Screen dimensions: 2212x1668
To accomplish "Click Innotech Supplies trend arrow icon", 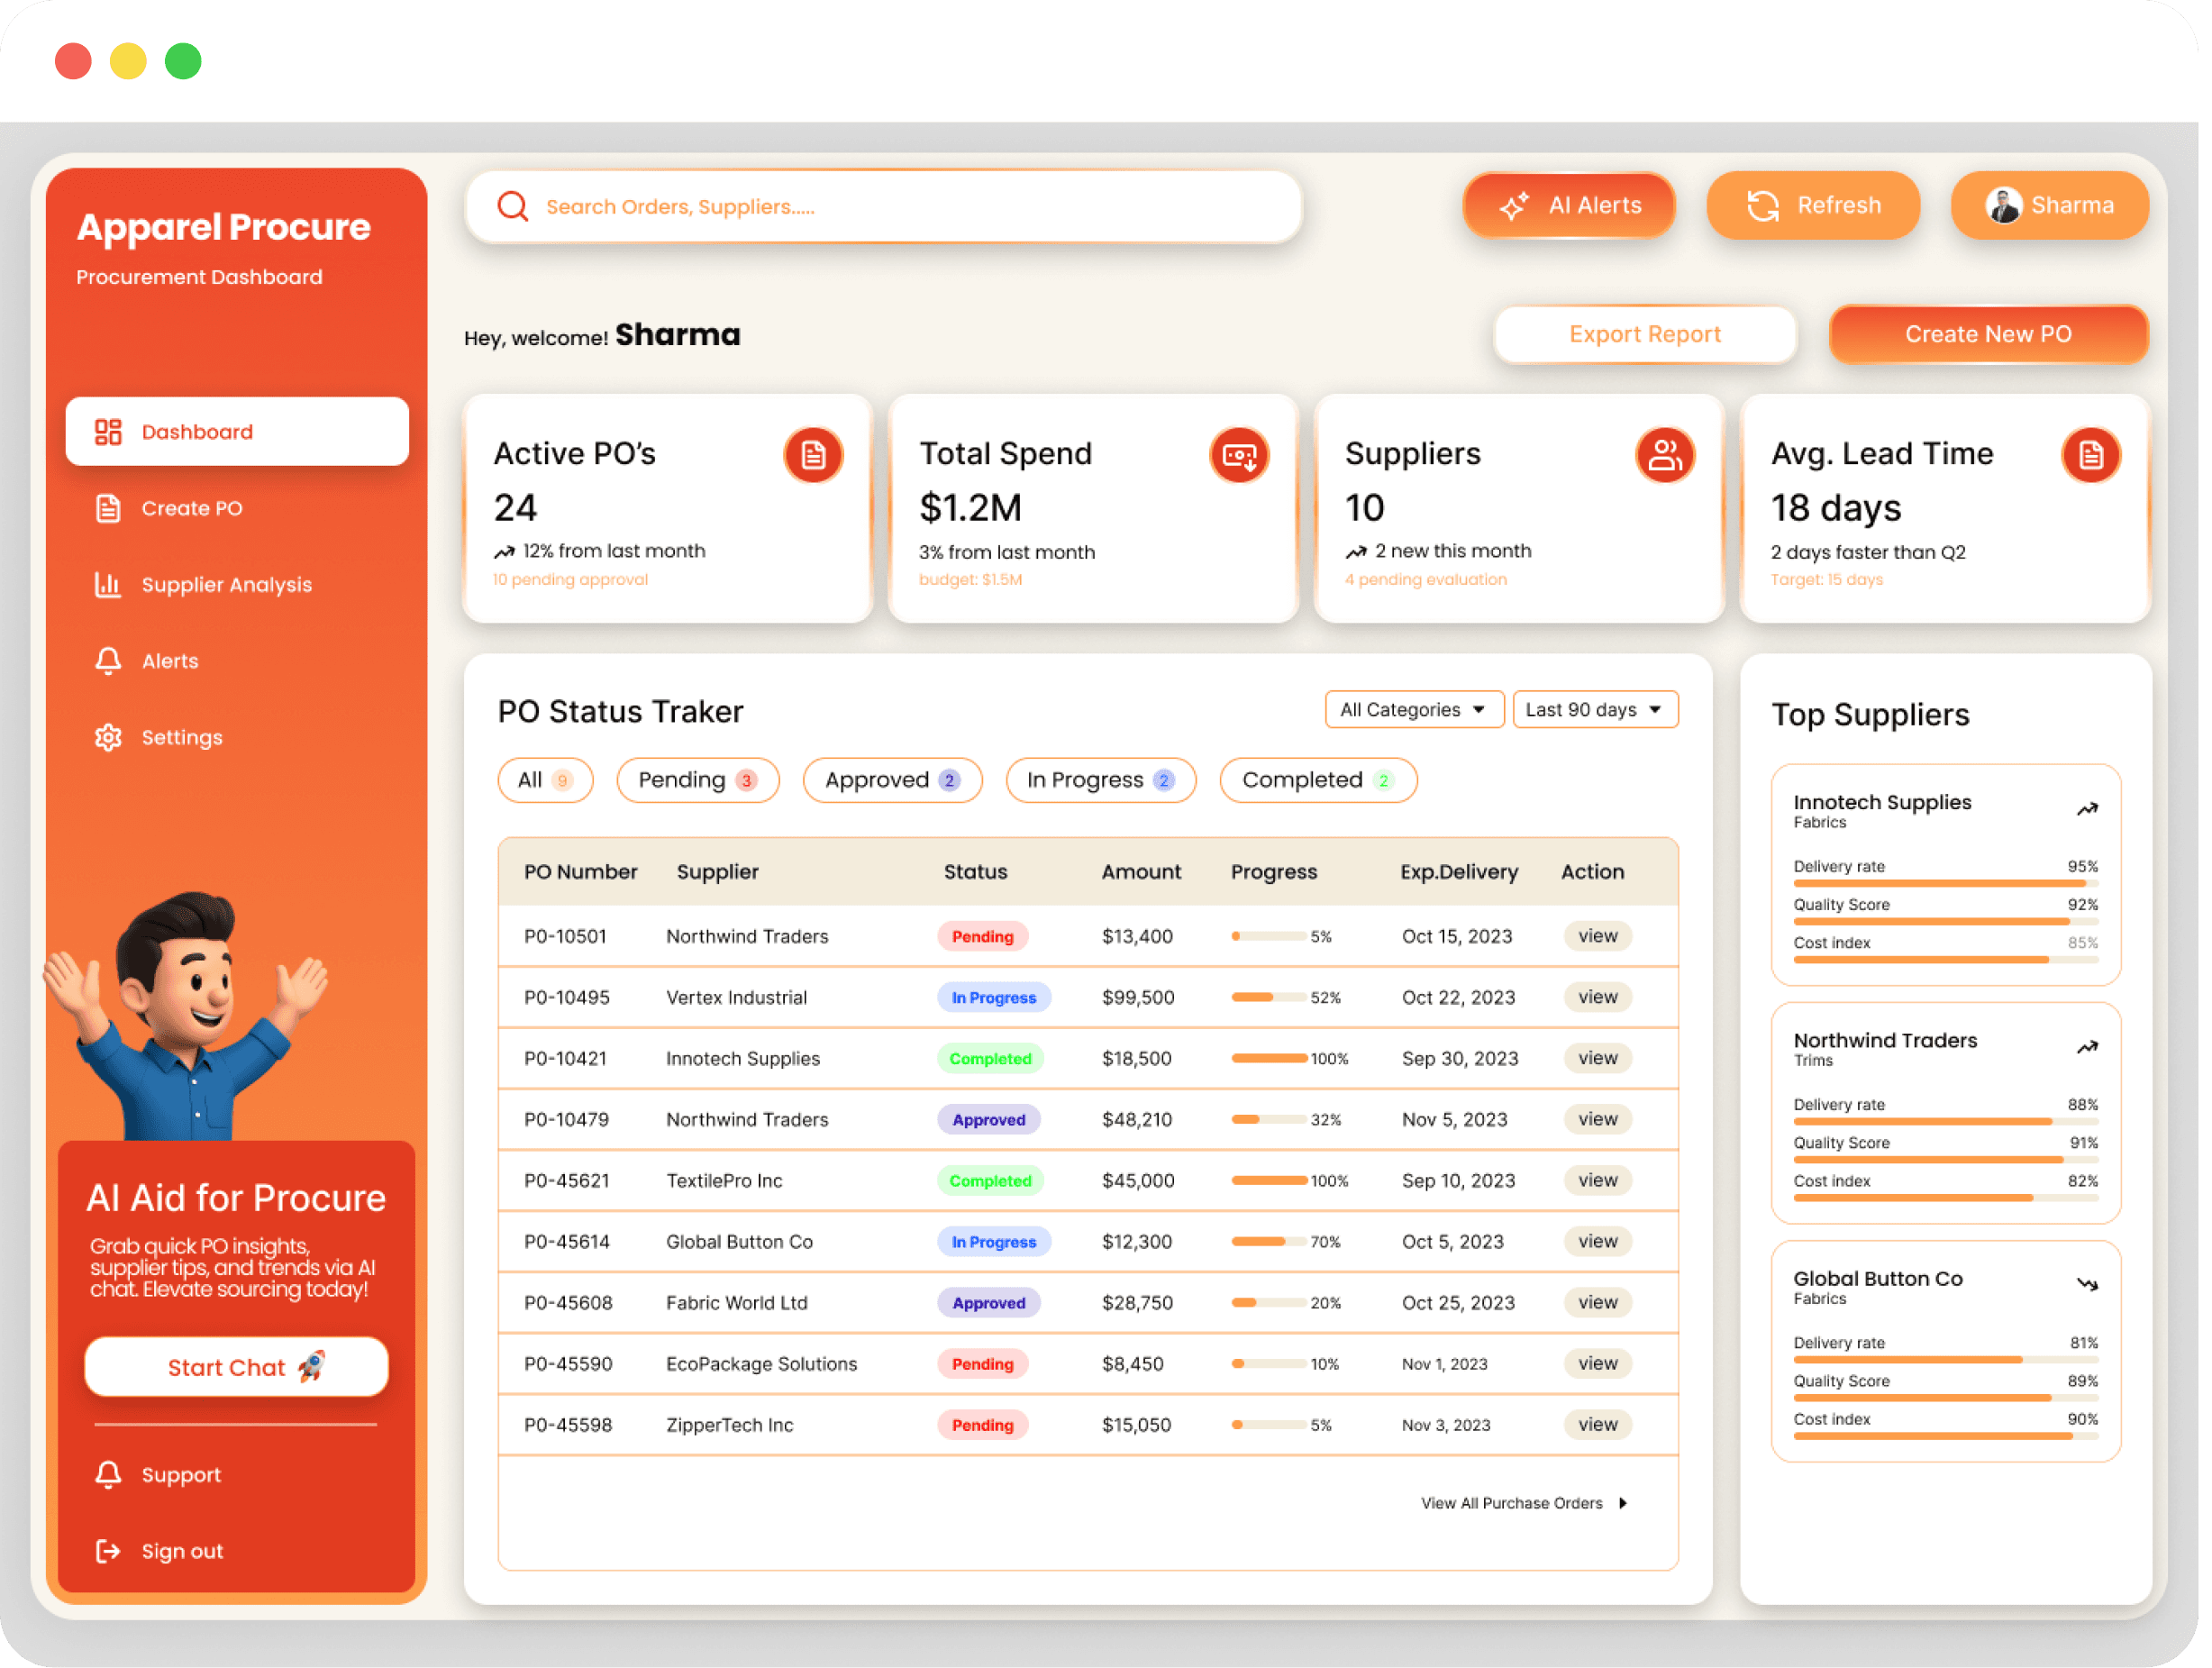I will click(2087, 809).
